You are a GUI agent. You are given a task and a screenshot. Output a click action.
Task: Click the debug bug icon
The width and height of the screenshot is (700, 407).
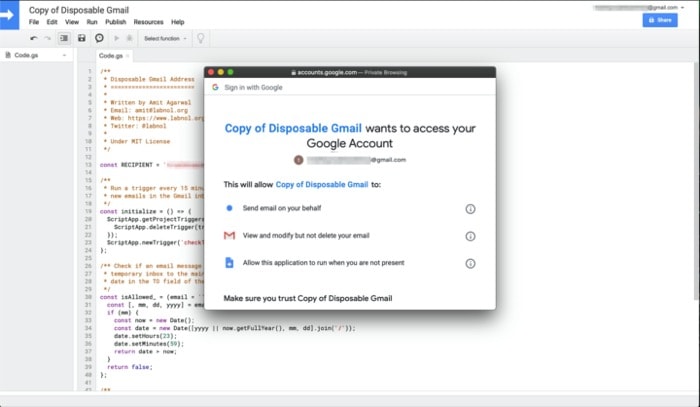tap(129, 38)
